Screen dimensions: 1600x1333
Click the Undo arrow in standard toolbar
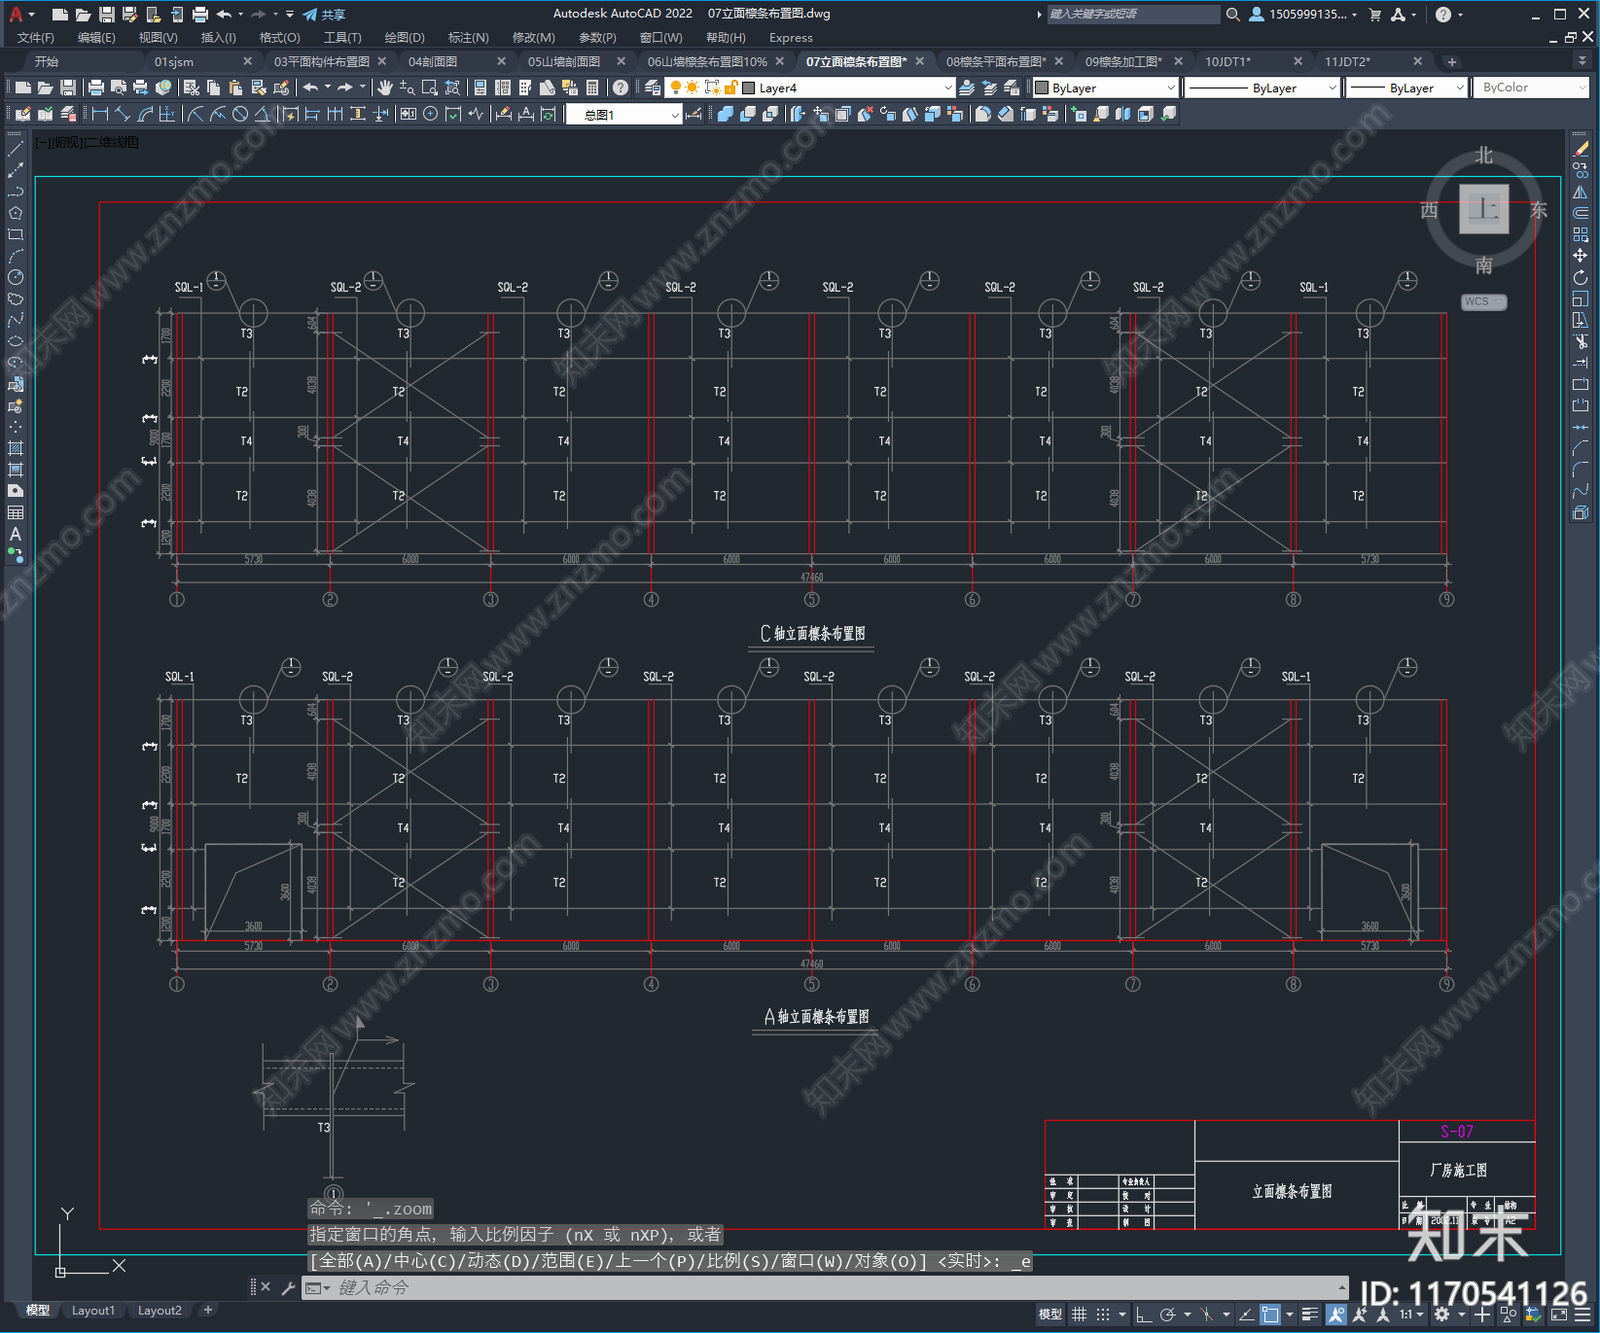point(311,88)
